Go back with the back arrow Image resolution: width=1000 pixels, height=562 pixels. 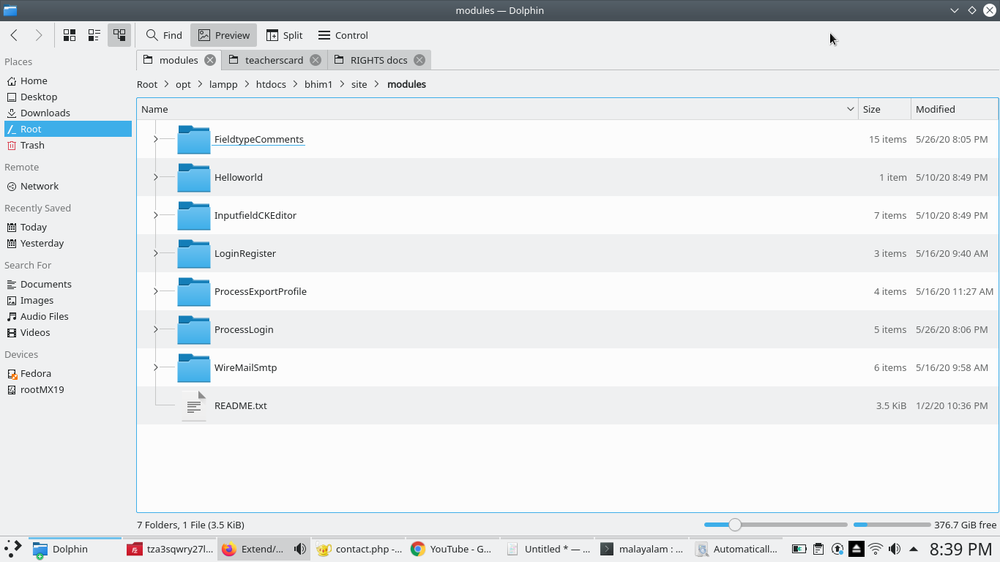pos(14,35)
